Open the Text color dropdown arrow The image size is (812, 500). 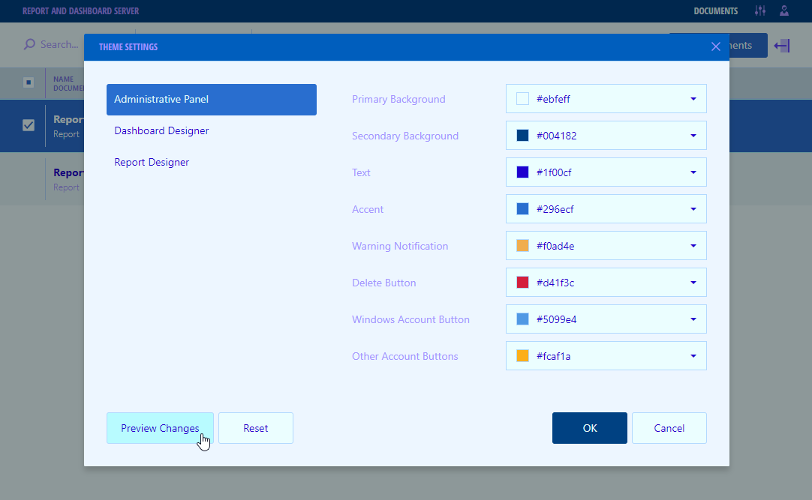[692, 172]
